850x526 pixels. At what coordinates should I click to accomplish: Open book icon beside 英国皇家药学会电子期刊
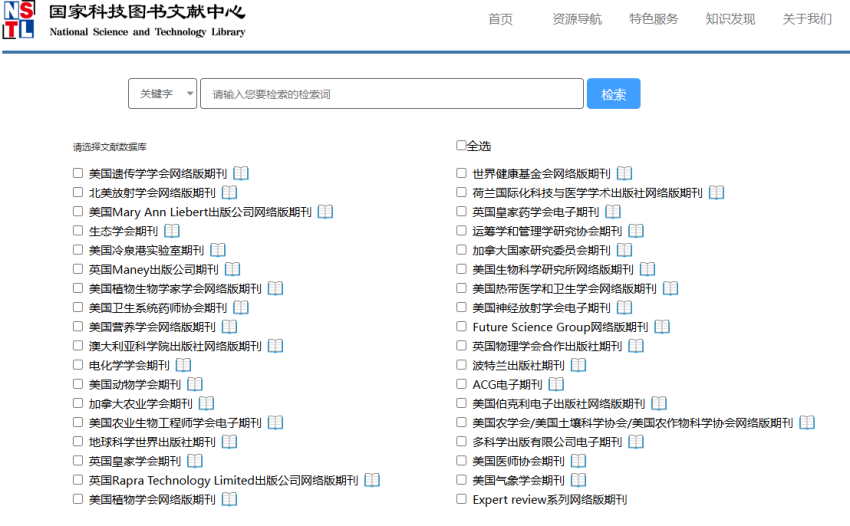coord(613,211)
